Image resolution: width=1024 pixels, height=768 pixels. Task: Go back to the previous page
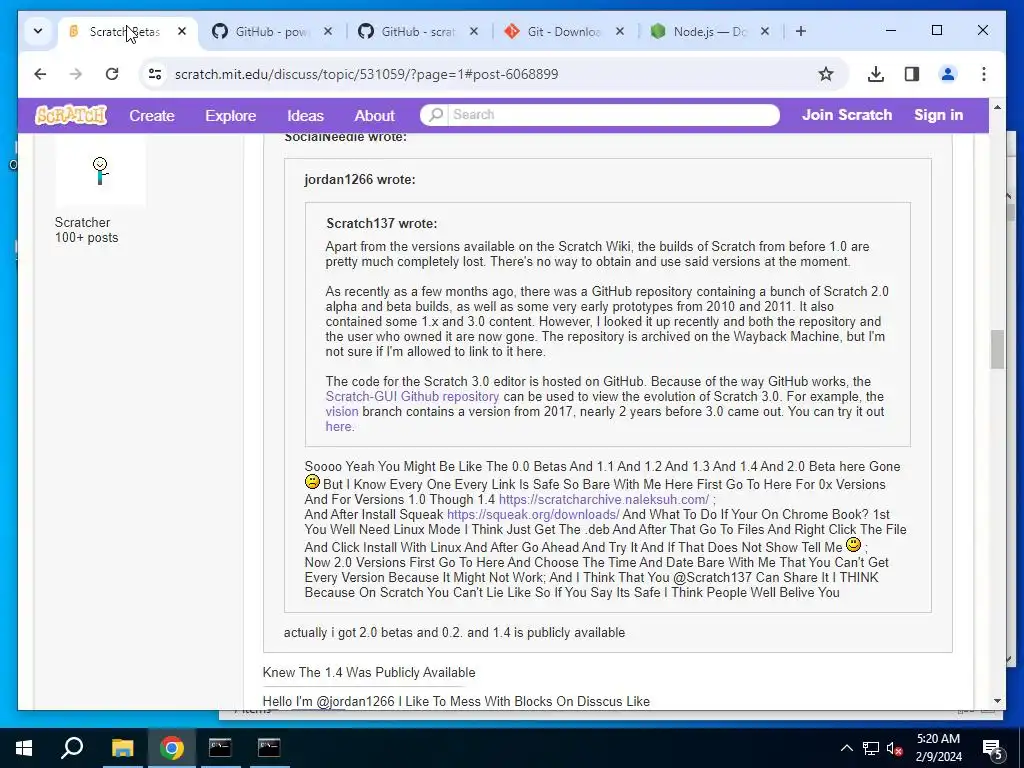[x=40, y=74]
